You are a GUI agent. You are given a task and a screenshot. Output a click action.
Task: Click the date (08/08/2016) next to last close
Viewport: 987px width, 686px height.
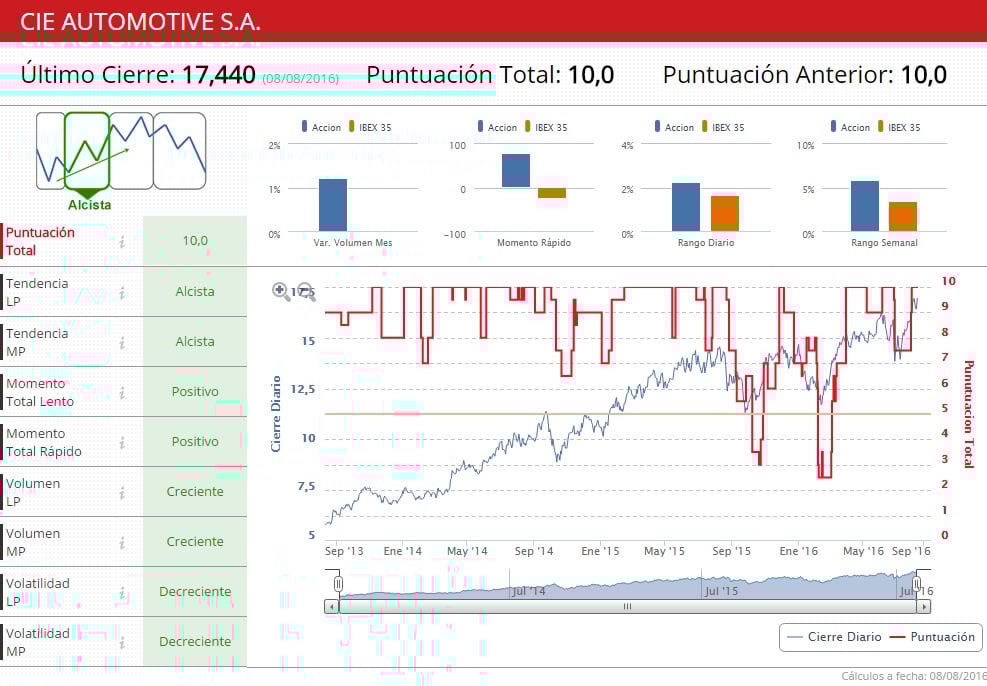(301, 79)
